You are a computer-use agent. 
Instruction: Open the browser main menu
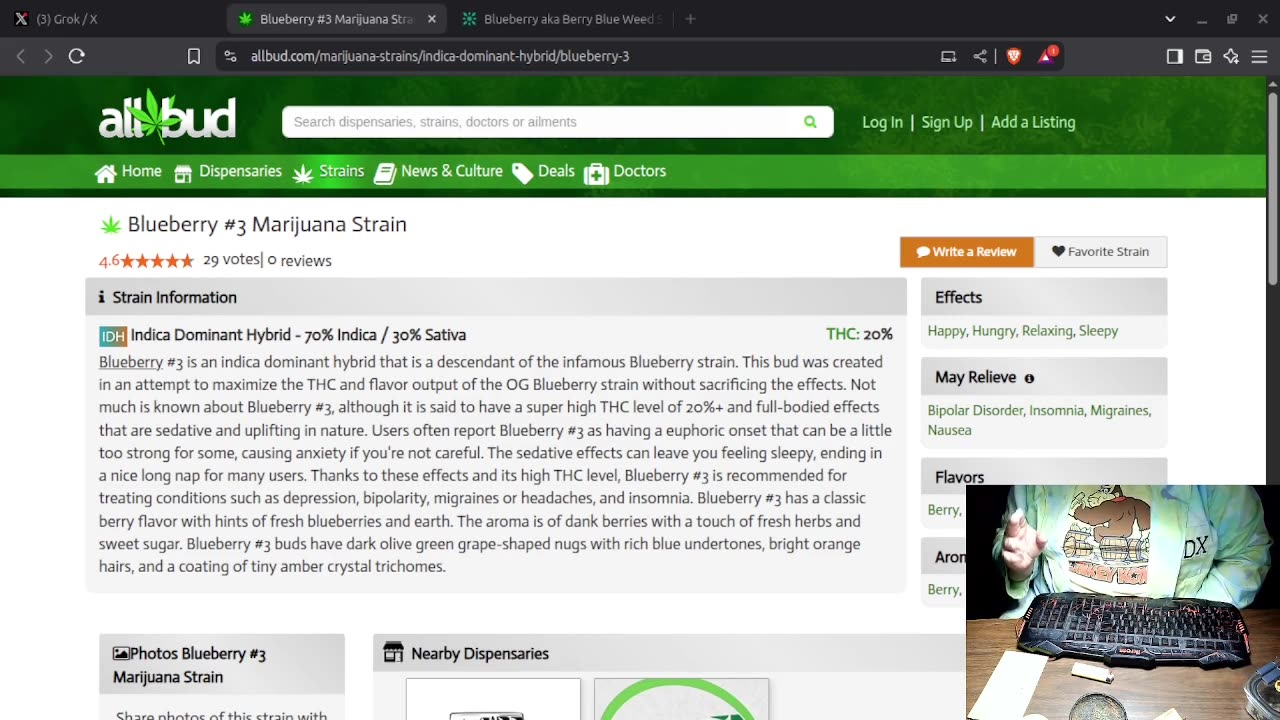pos(1259,57)
